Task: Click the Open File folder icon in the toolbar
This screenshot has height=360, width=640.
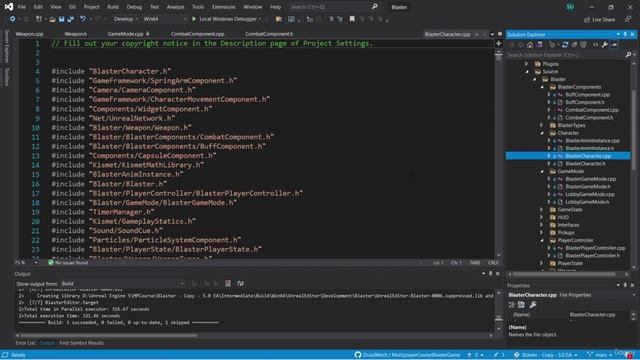Action: point(52,19)
